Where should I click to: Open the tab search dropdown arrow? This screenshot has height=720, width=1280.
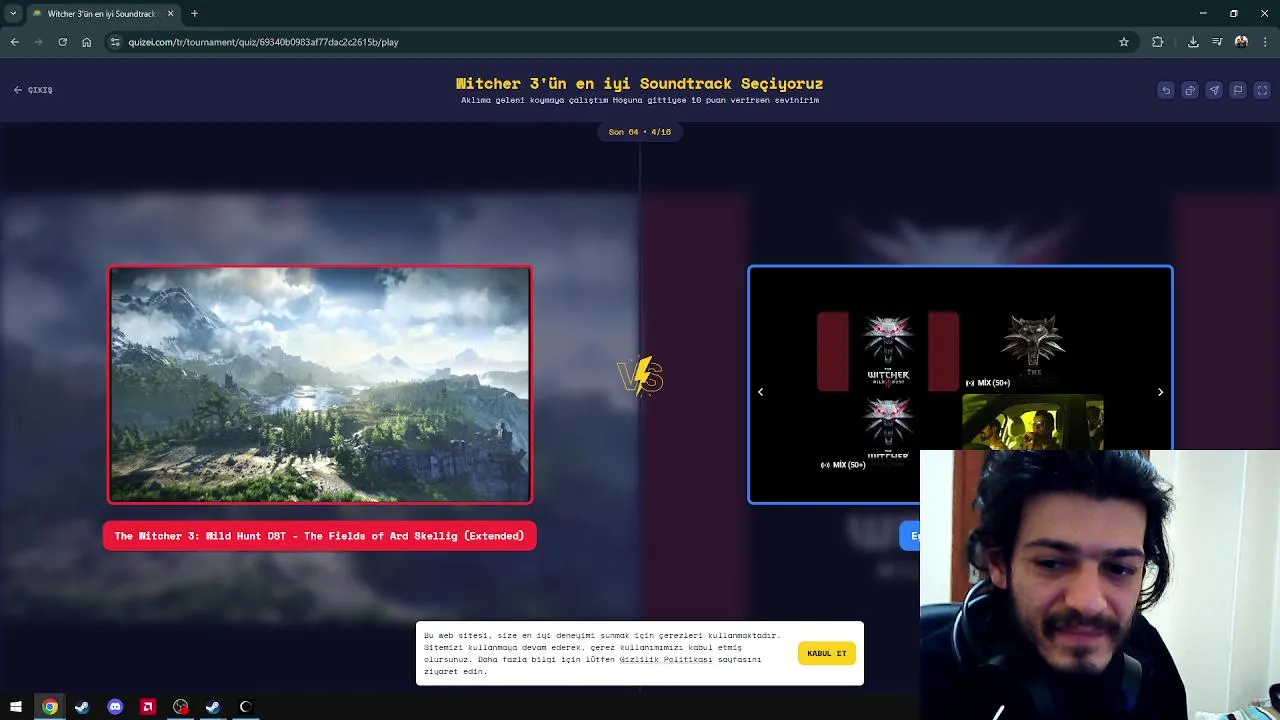coord(13,14)
